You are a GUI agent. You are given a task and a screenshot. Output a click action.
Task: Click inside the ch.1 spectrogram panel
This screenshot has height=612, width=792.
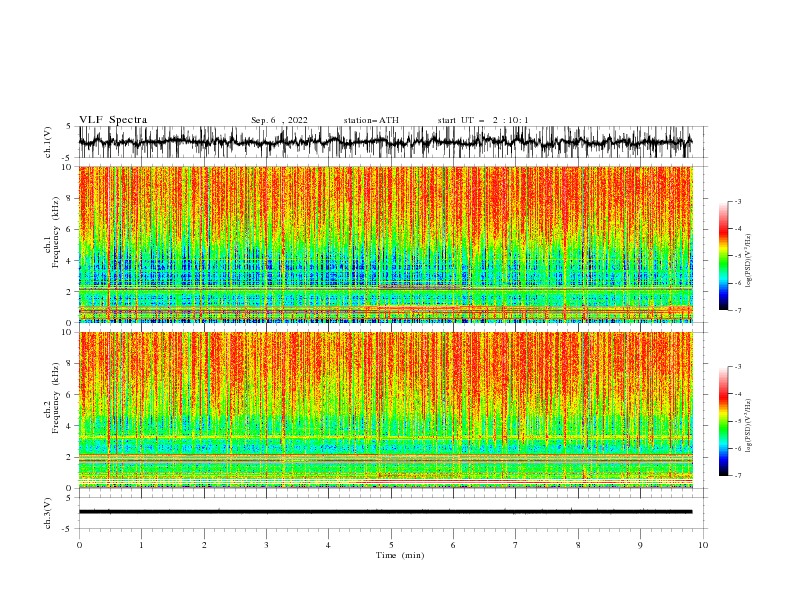(386, 244)
